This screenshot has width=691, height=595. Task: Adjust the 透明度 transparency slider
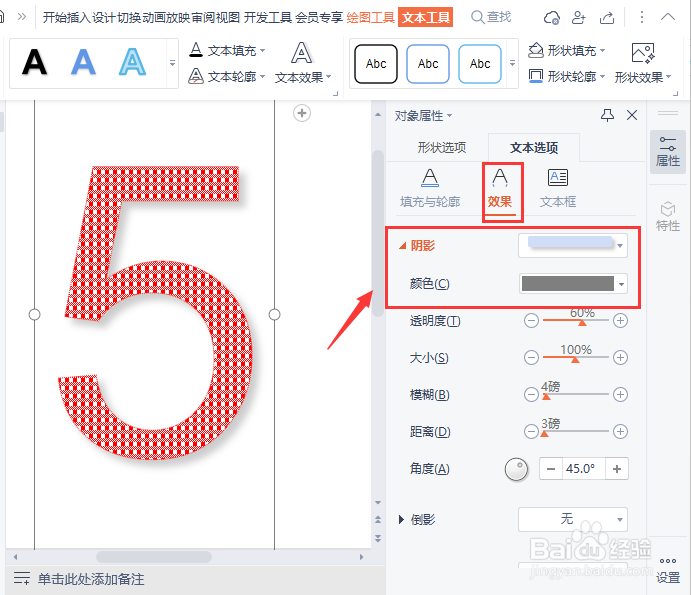coord(582,322)
